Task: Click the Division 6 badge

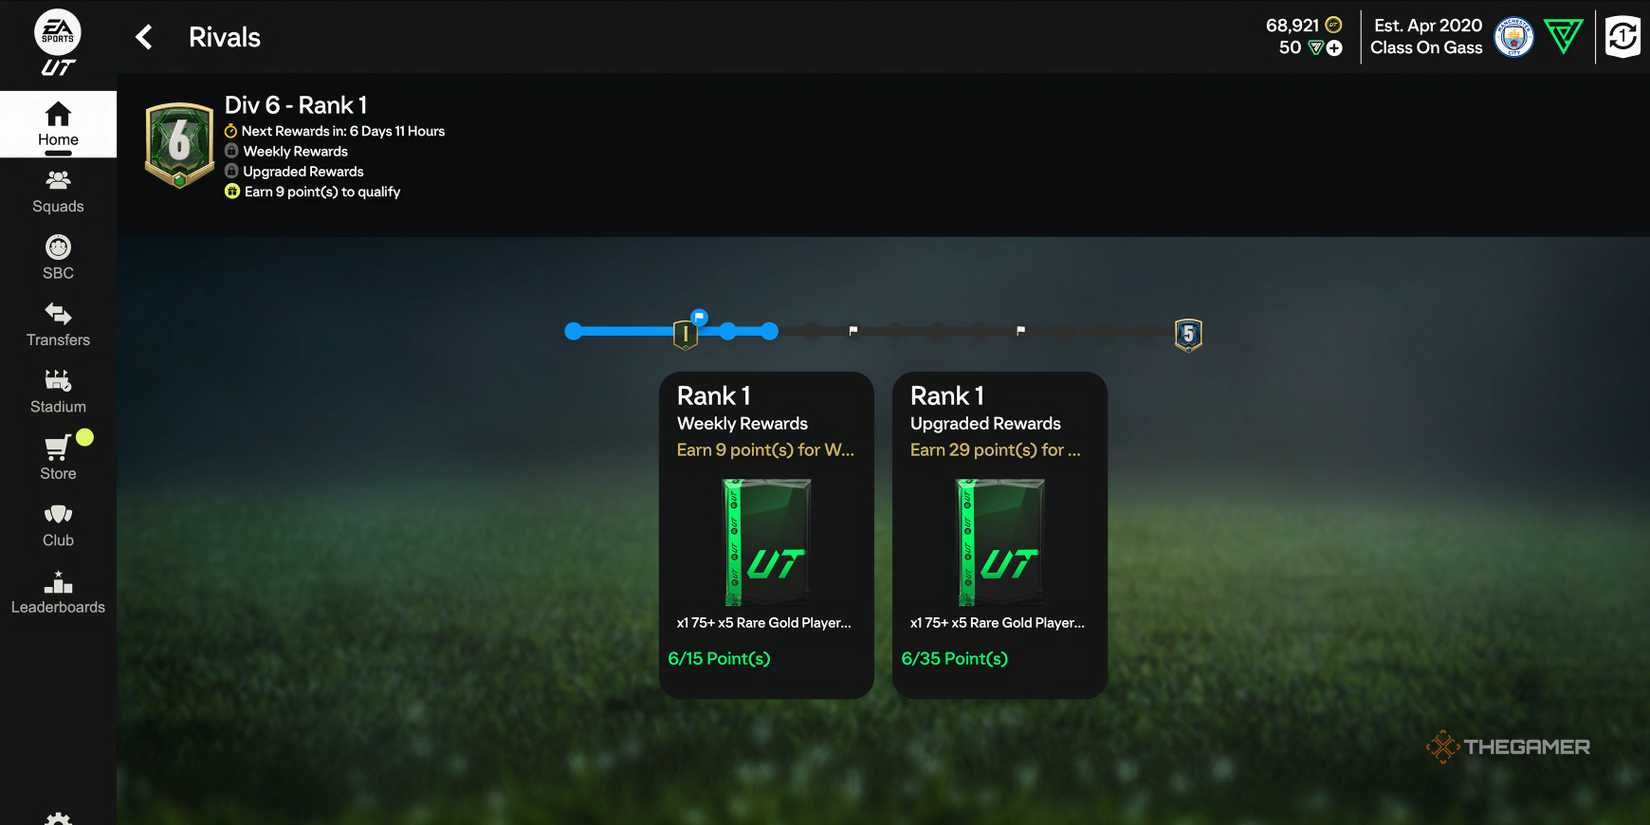Action: pyautogui.click(x=179, y=145)
